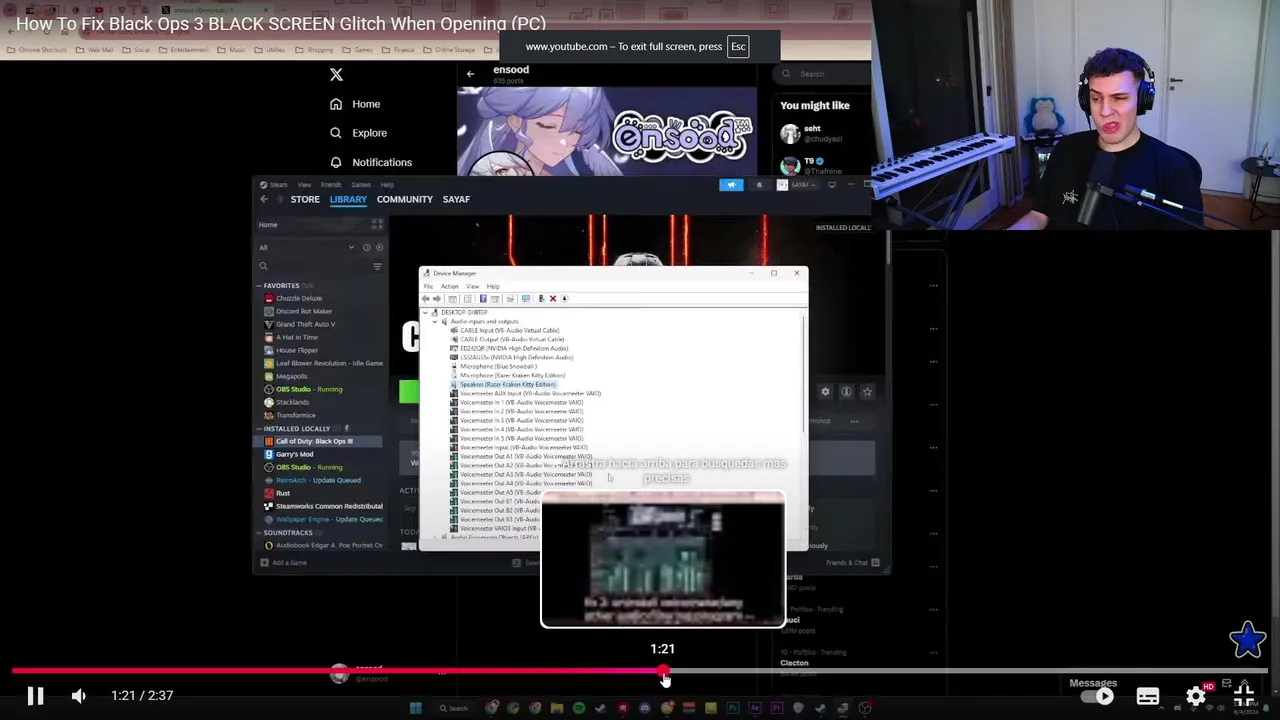Click Device Manager help toolbar icon

pyautogui.click(x=483, y=299)
